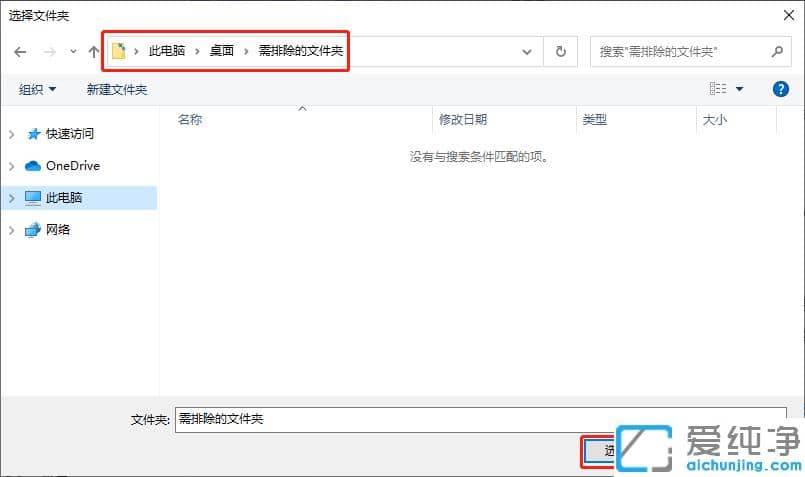Select OneDrive in the navigation pane

73,166
